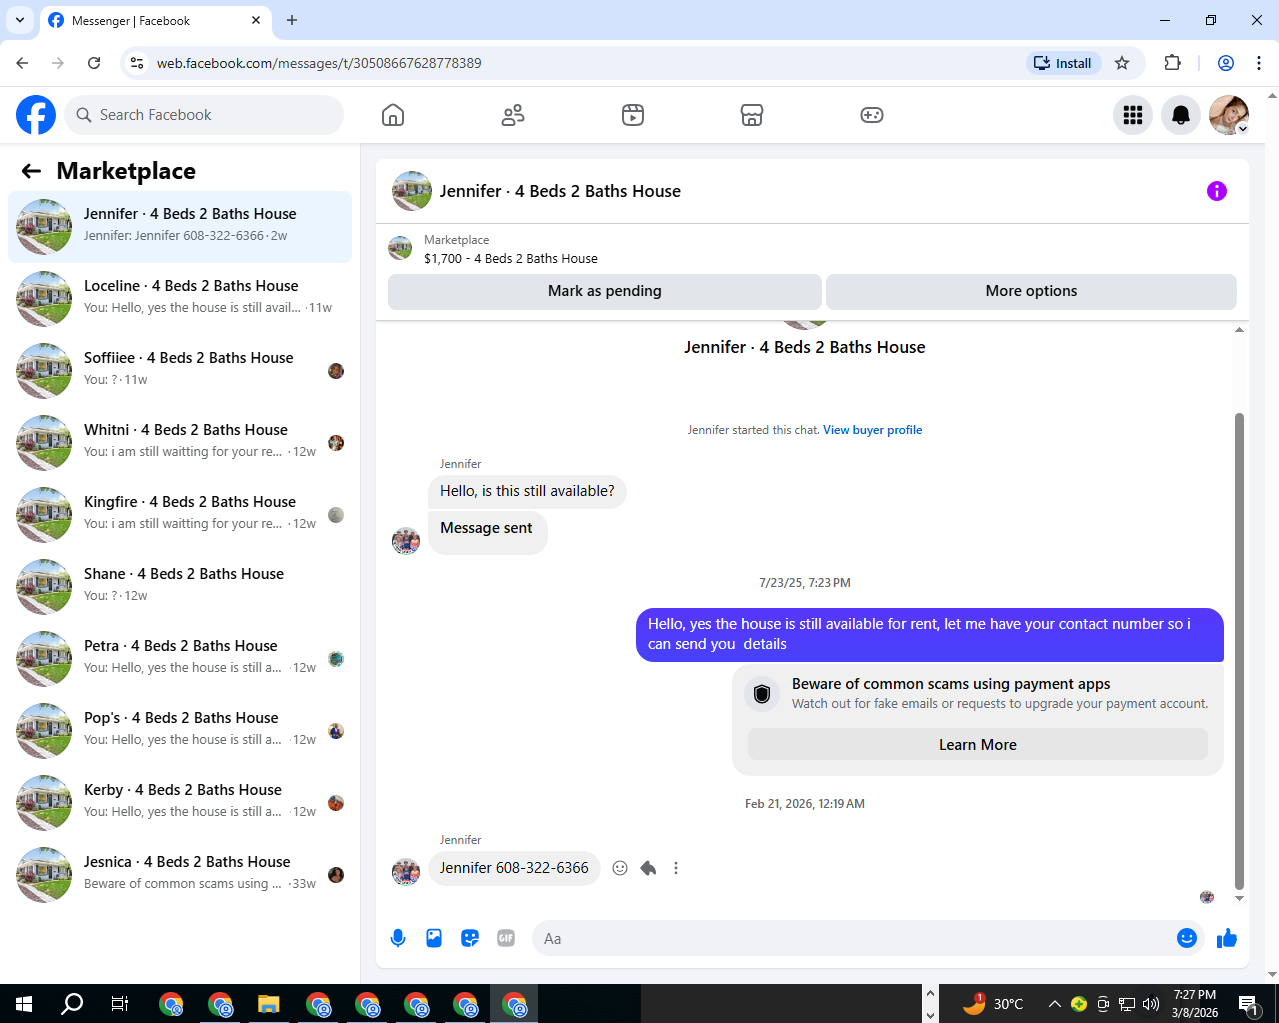Open a new browser tab
Viewport: 1279px width, 1023px height.
click(292, 20)
